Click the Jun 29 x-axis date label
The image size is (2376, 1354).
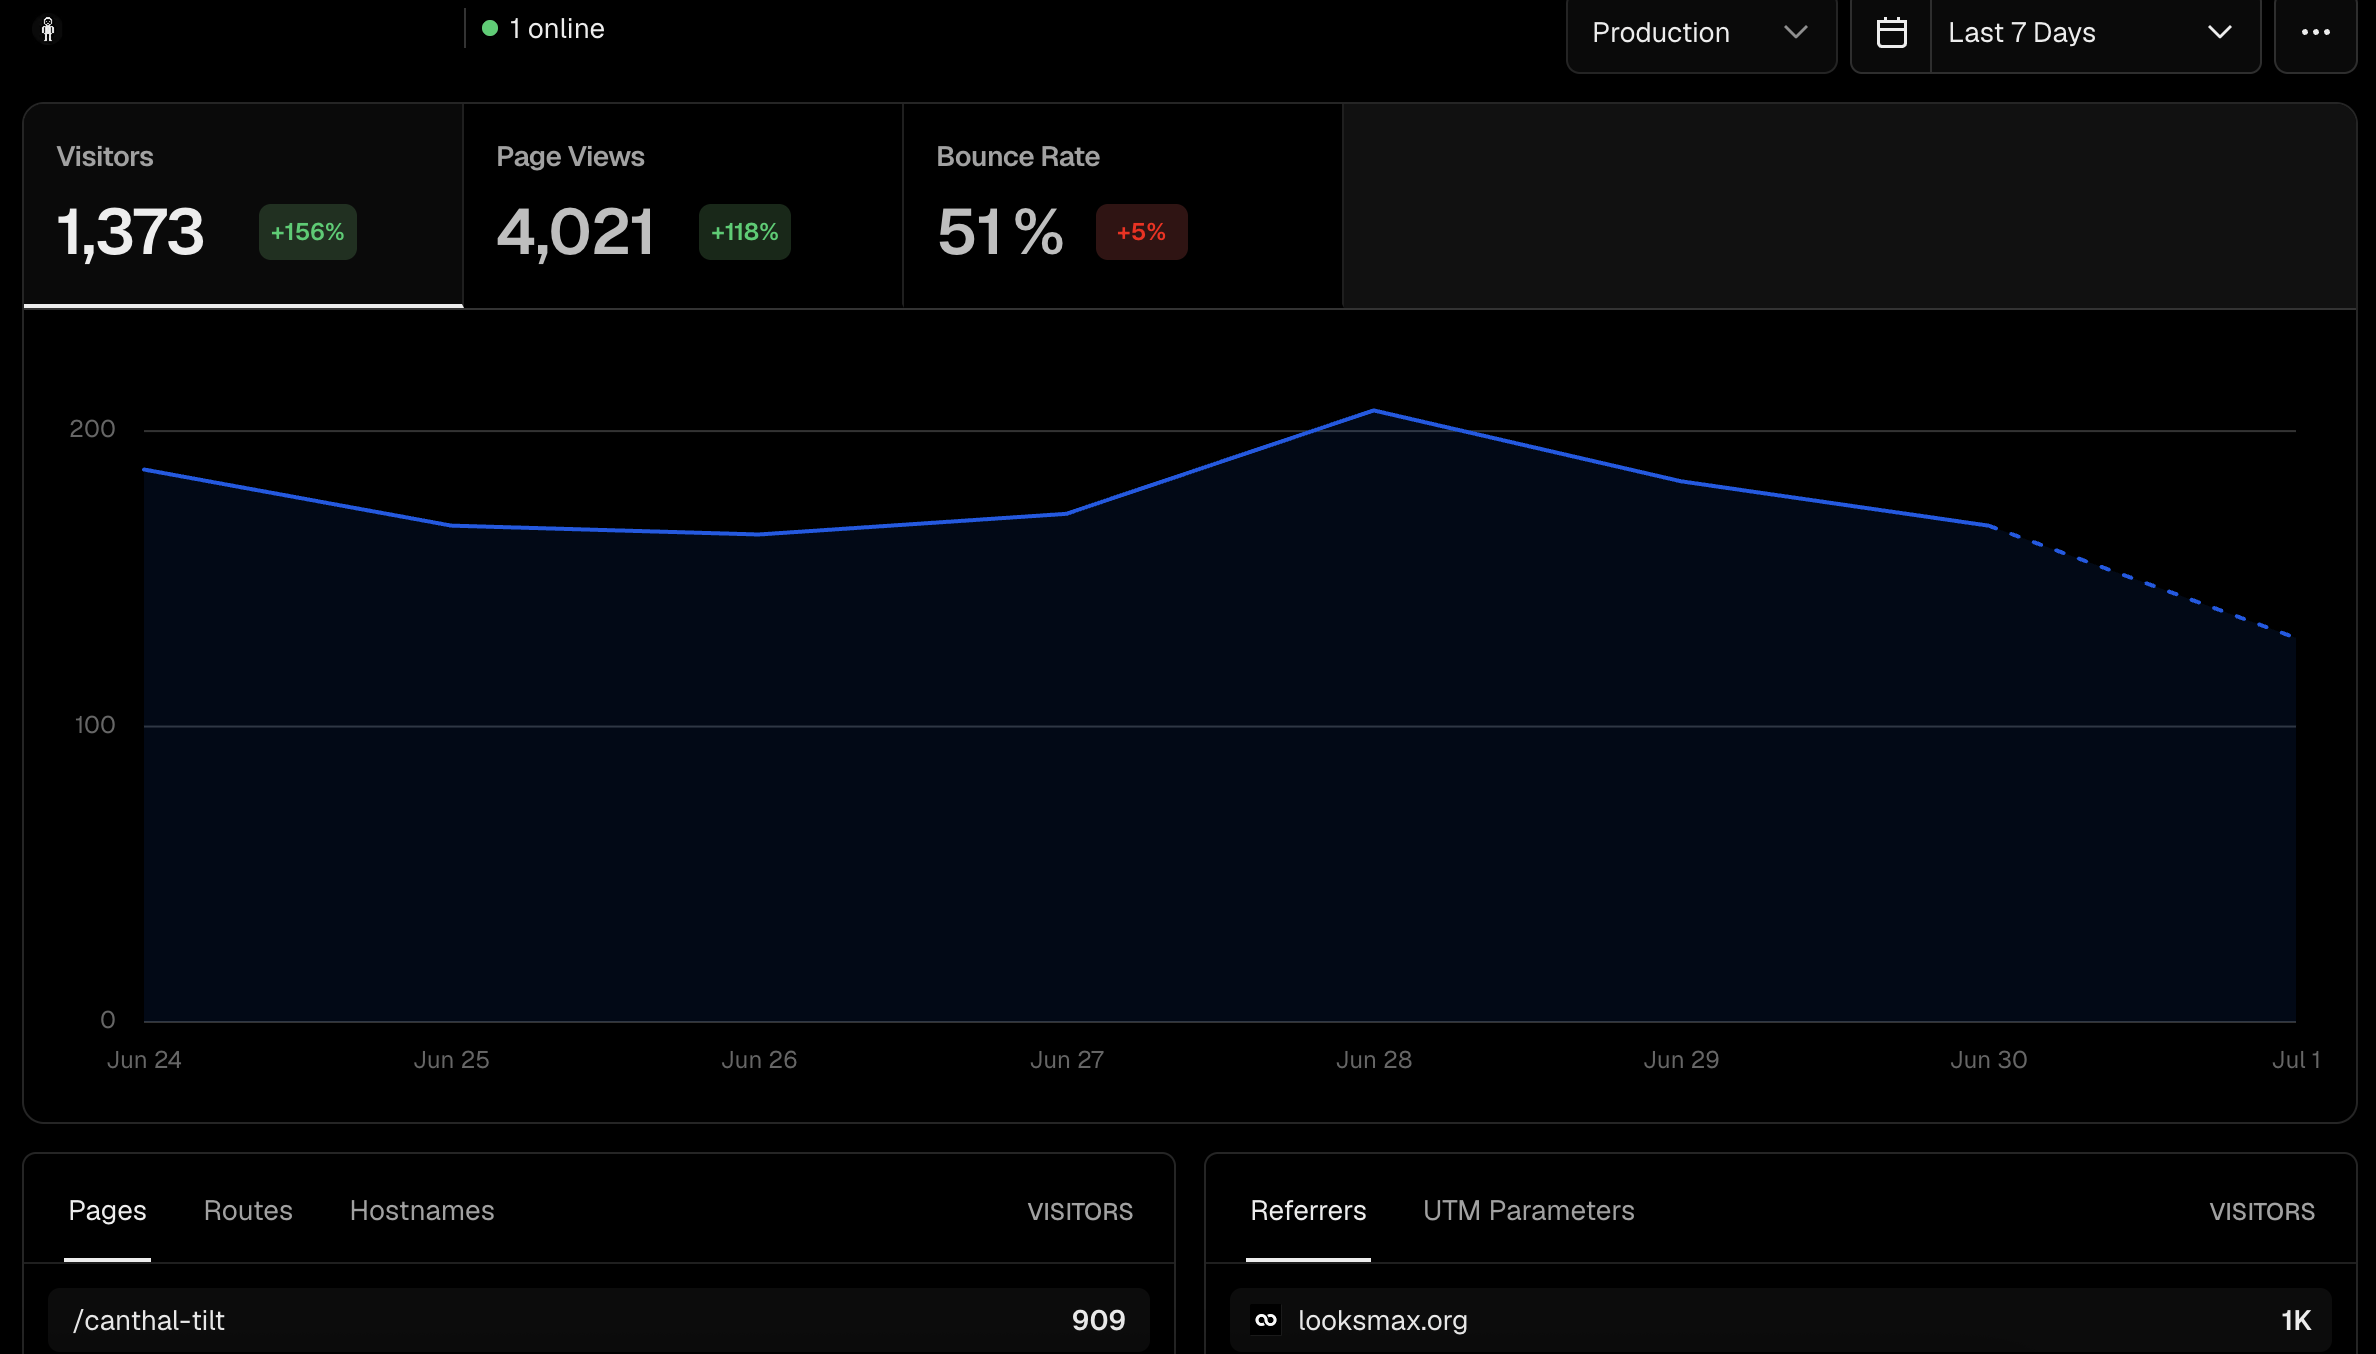coord(1682,1060)
